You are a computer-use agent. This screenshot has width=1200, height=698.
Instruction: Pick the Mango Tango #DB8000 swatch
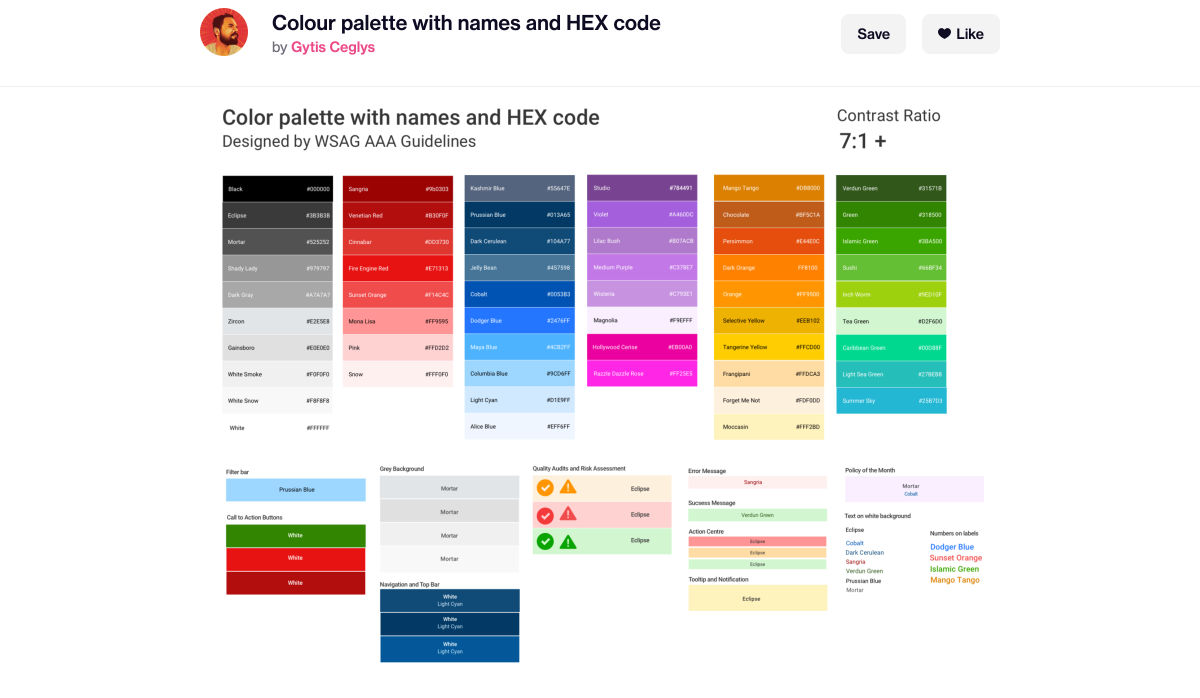[x=769, y=188]
